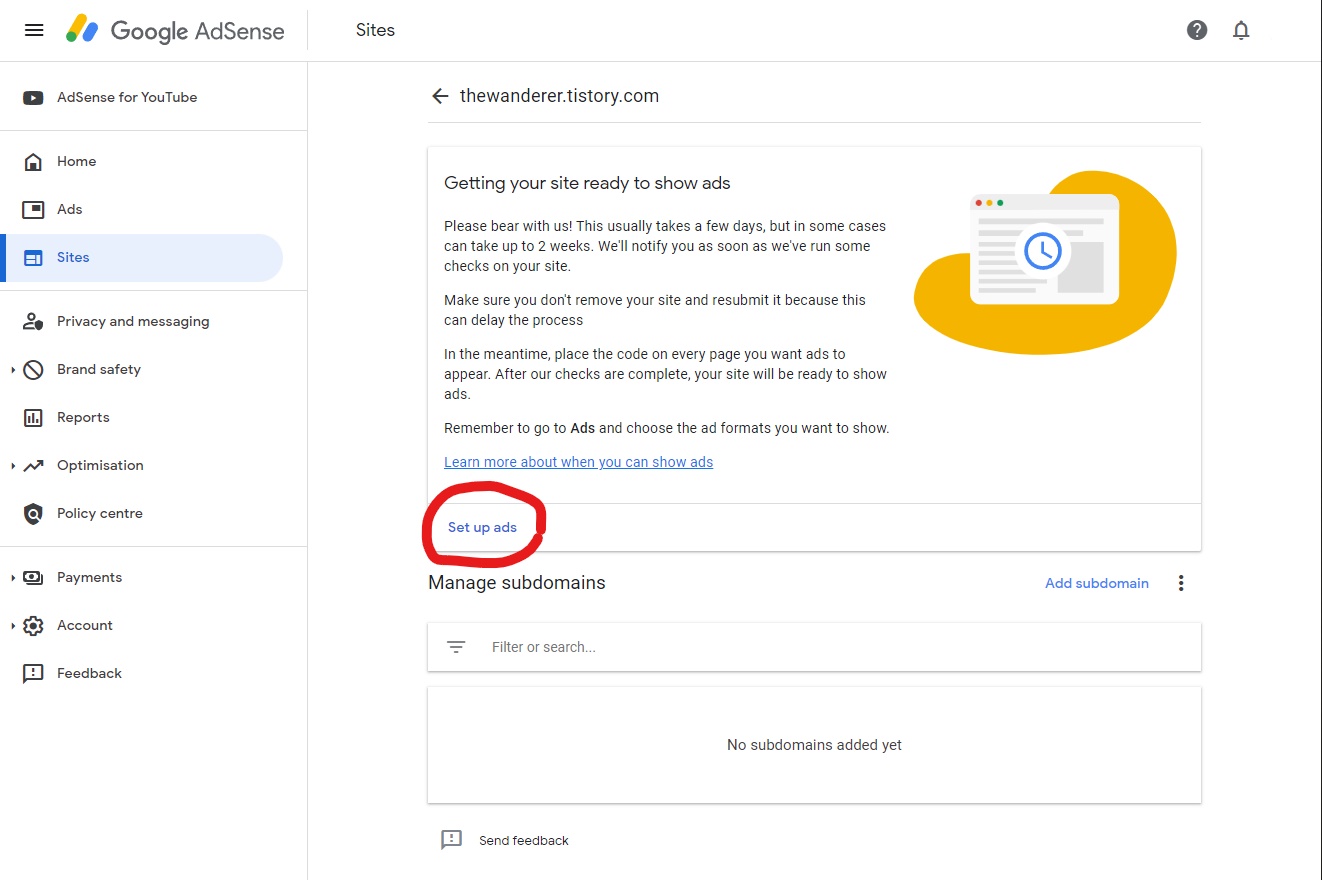Click the Set up ads button

pos(482,527)
